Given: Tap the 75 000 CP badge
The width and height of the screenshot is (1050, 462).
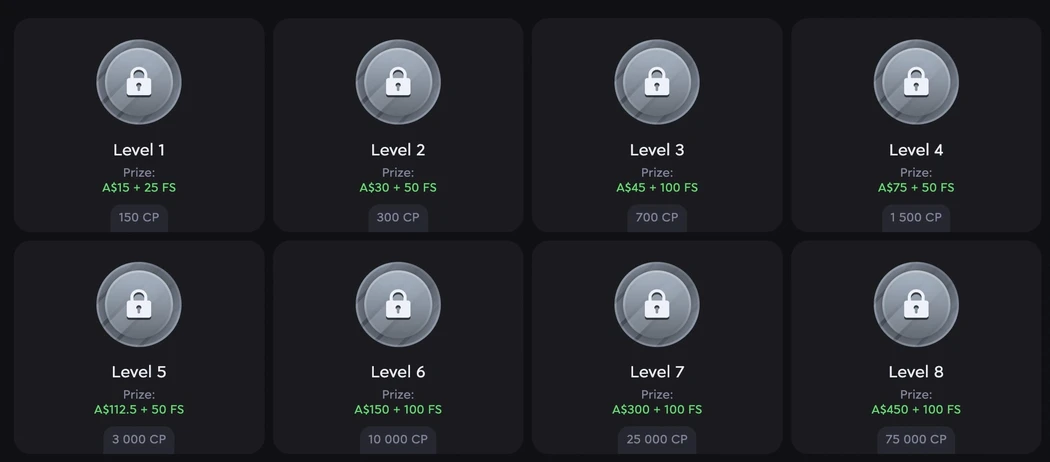Looking at the screenshot, I should [x=916, y=439].
